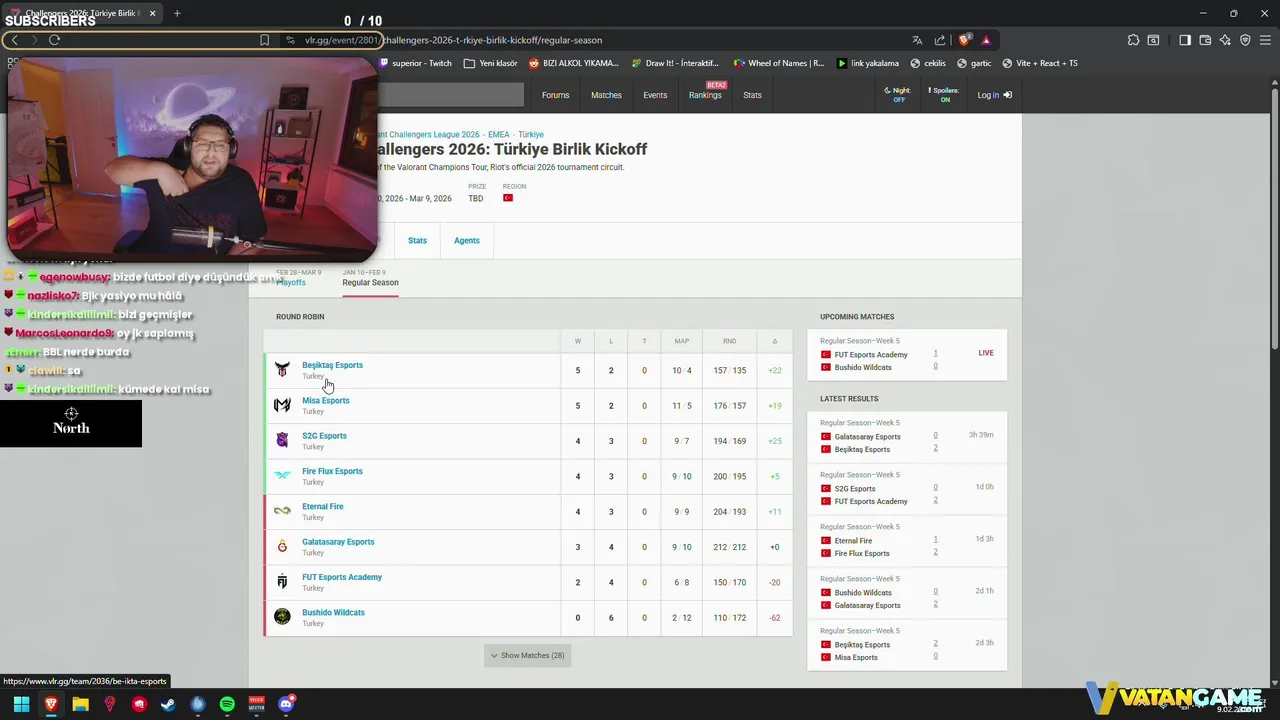Open the Stats item in the top navigation
This screenshot has width=1280, height=720.
[752, 95]
